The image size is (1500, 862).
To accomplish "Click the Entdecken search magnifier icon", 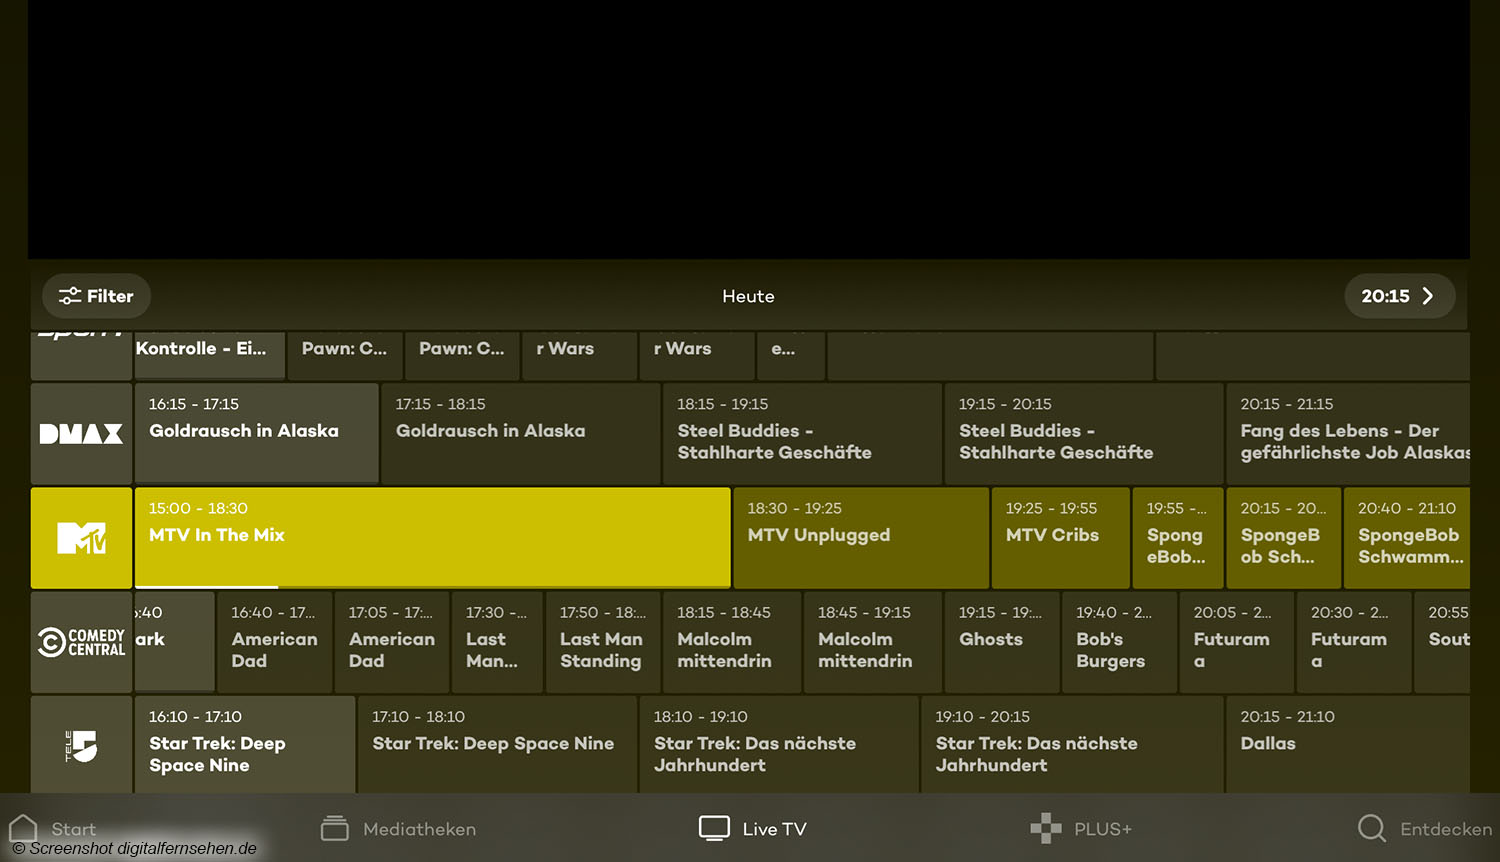I will coord(1371,829).
